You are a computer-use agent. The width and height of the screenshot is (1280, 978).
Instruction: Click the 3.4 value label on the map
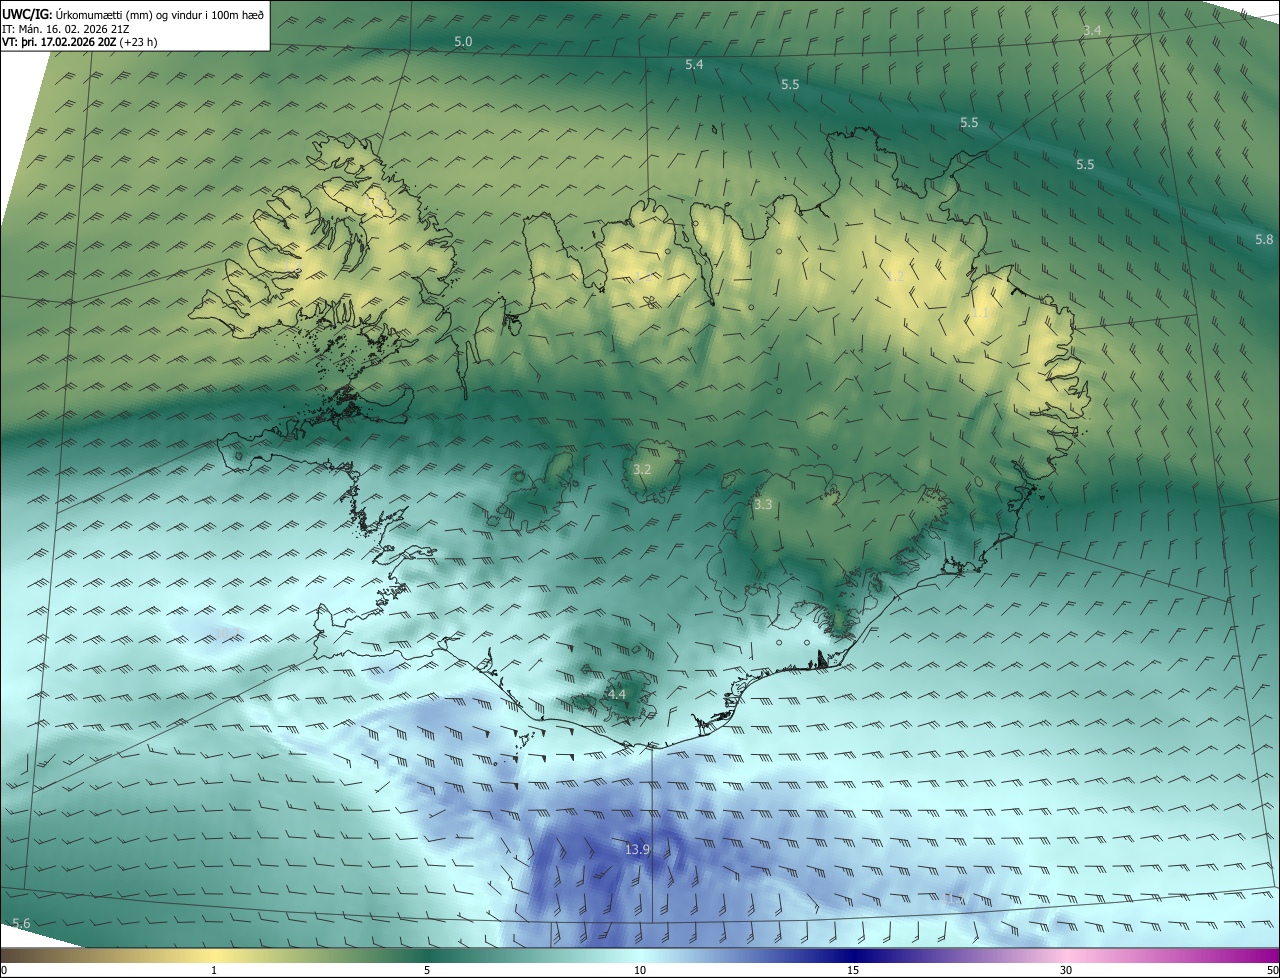[x=1092, y=31]
